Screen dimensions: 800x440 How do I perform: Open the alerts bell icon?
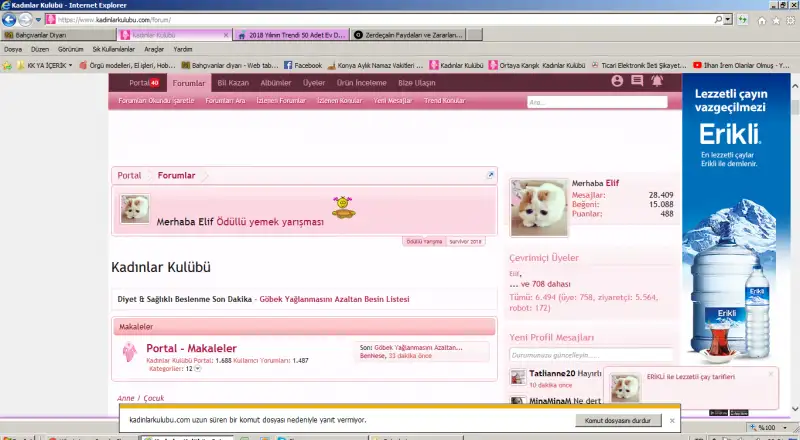657,81
